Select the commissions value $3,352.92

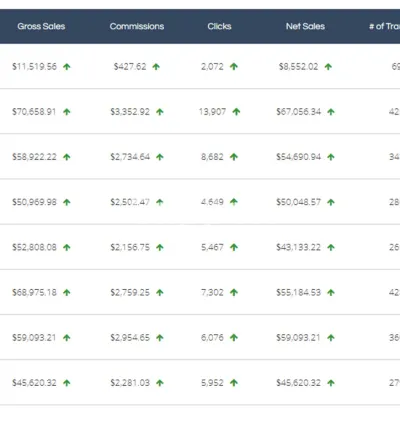[x=130, y=112]
